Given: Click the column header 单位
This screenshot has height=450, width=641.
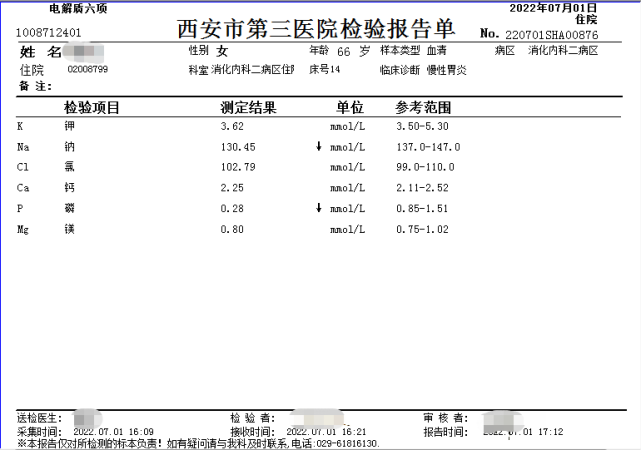Looking at the screenshot, I should 350,107.
